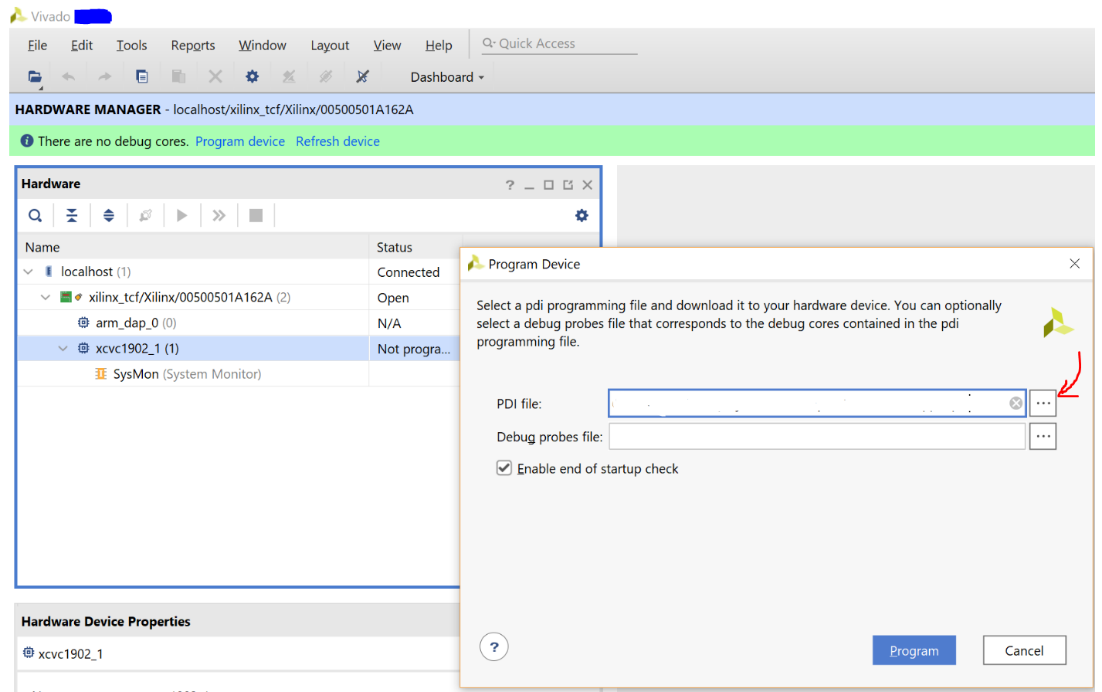
Task: Click the Refresh device link
Action: (337, 141)
